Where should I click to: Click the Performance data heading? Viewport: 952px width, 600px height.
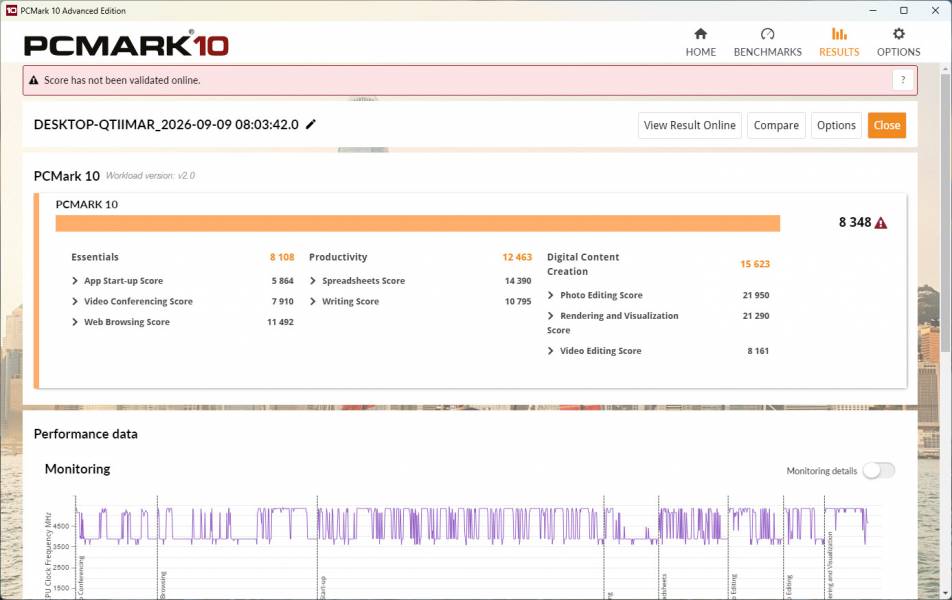click(x=86, y=434)
